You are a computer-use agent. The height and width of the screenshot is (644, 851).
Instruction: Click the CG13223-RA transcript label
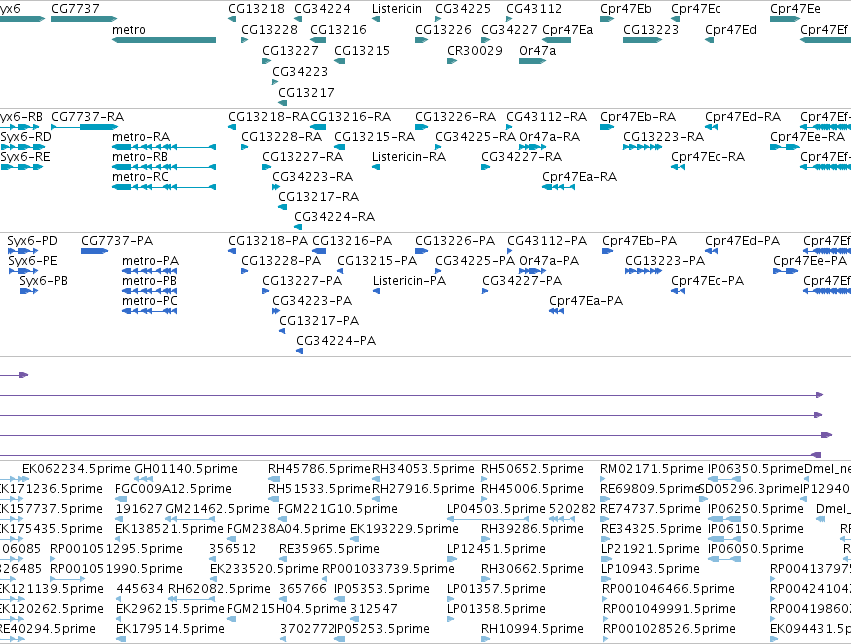pyautogui.click(x=663, y=137)
